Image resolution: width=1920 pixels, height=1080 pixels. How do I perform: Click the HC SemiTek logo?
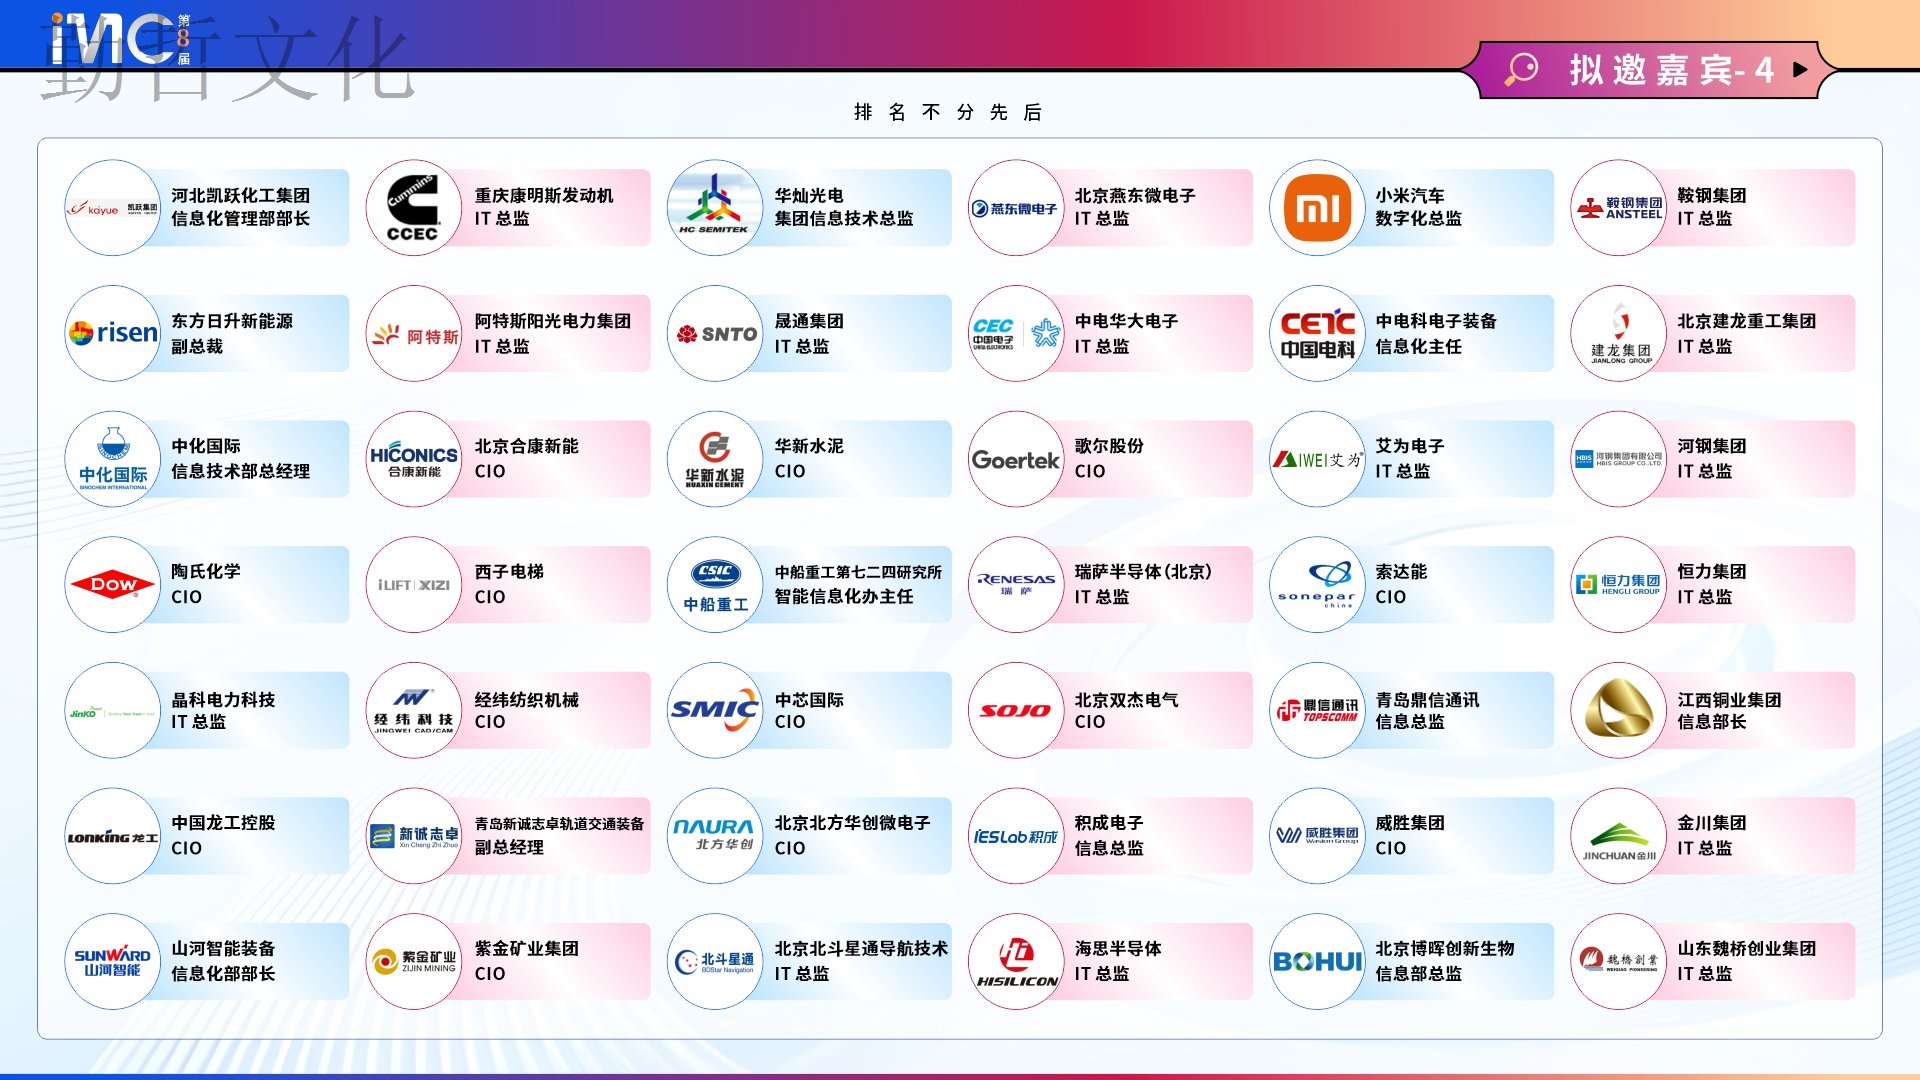point(714,204)
